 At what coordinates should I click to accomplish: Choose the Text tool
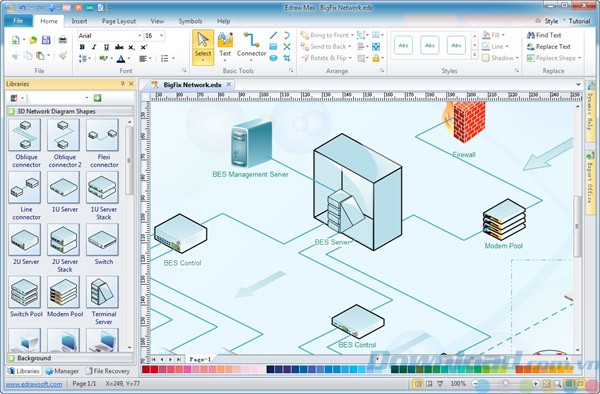coord(225,47)
